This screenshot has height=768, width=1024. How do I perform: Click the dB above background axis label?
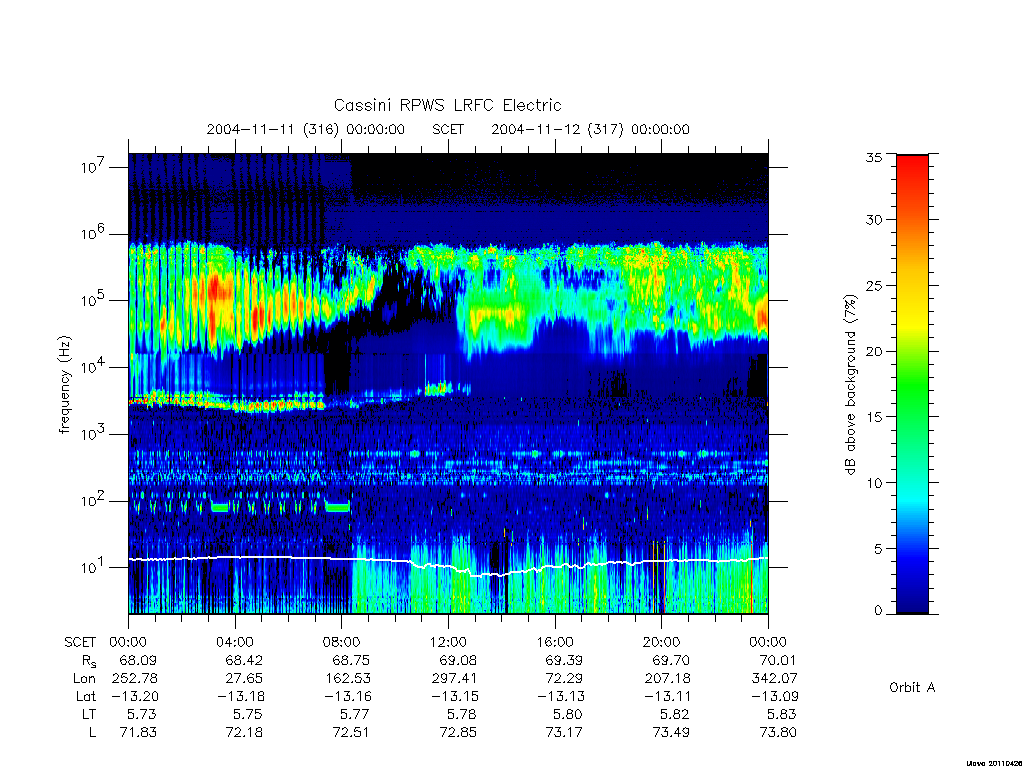click(850, 385)
